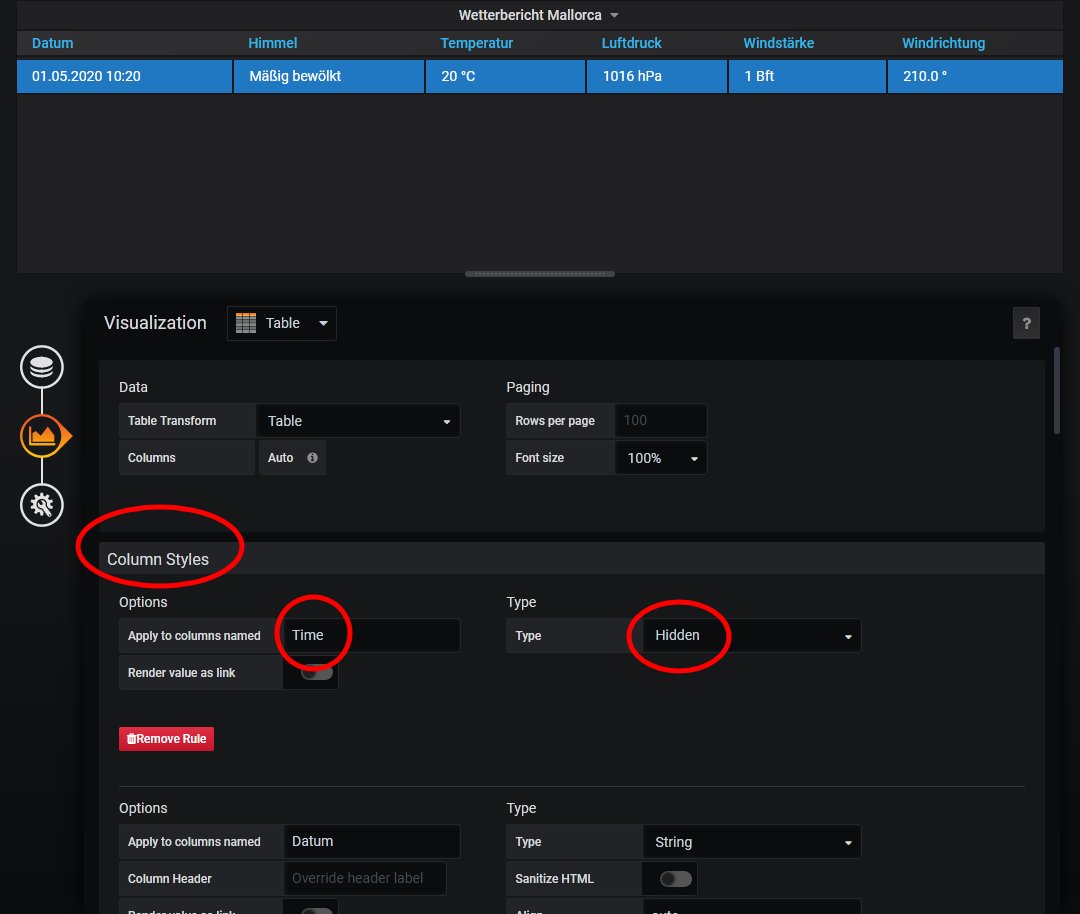
Task: Open the General settings gear step
Action: pos(42,505)
